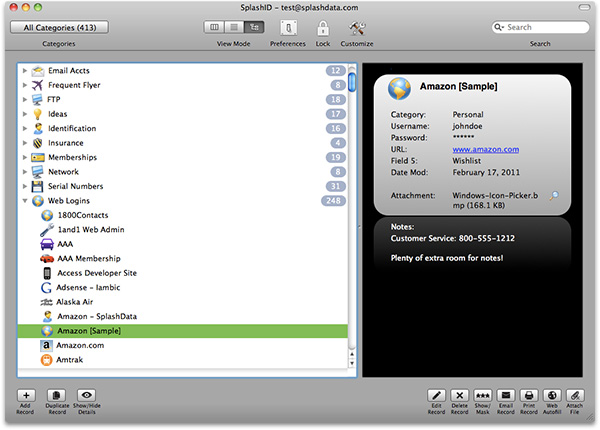Switch to column view mode
The image size is (600, 430).
214,27
